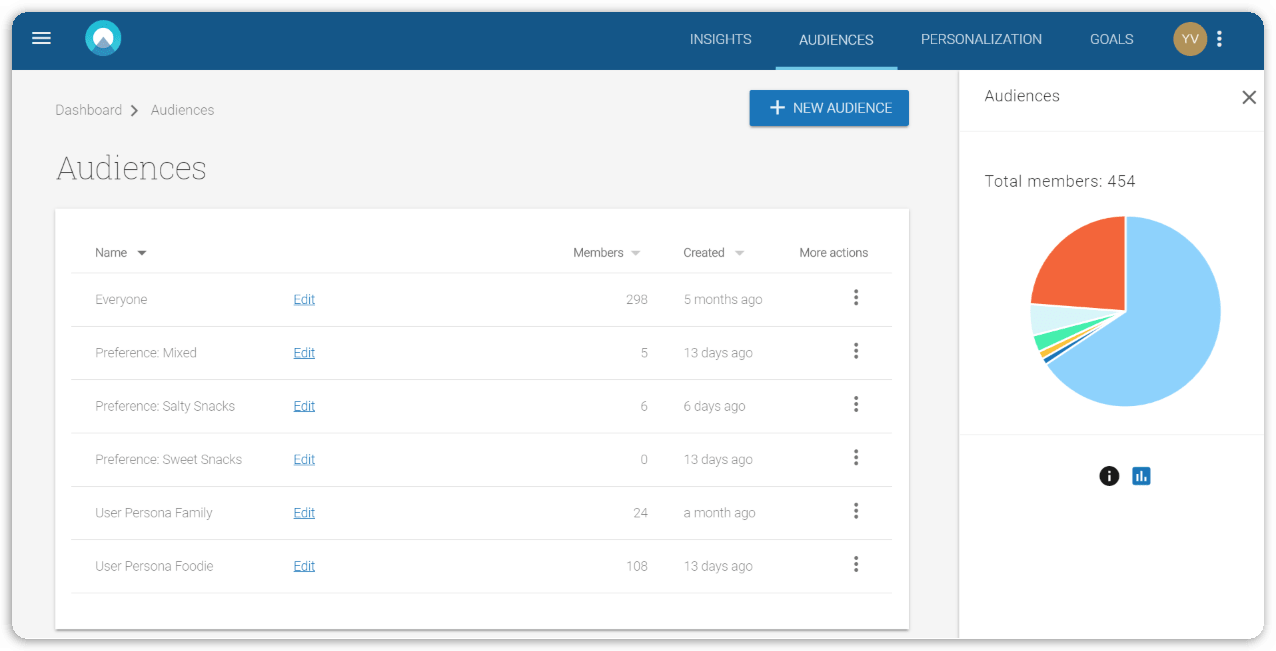Open more actions for Everyone row
Image resolution: width=1276 pixels, height=651 pixels.
point(855,298)
